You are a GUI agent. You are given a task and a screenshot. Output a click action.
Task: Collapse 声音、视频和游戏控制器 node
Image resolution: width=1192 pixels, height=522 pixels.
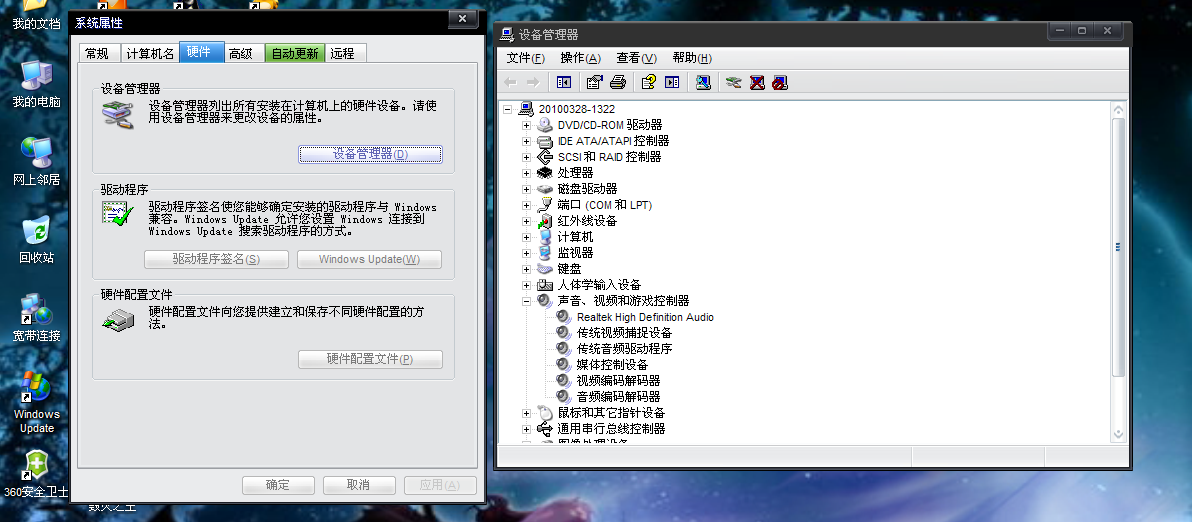point(526,301)
